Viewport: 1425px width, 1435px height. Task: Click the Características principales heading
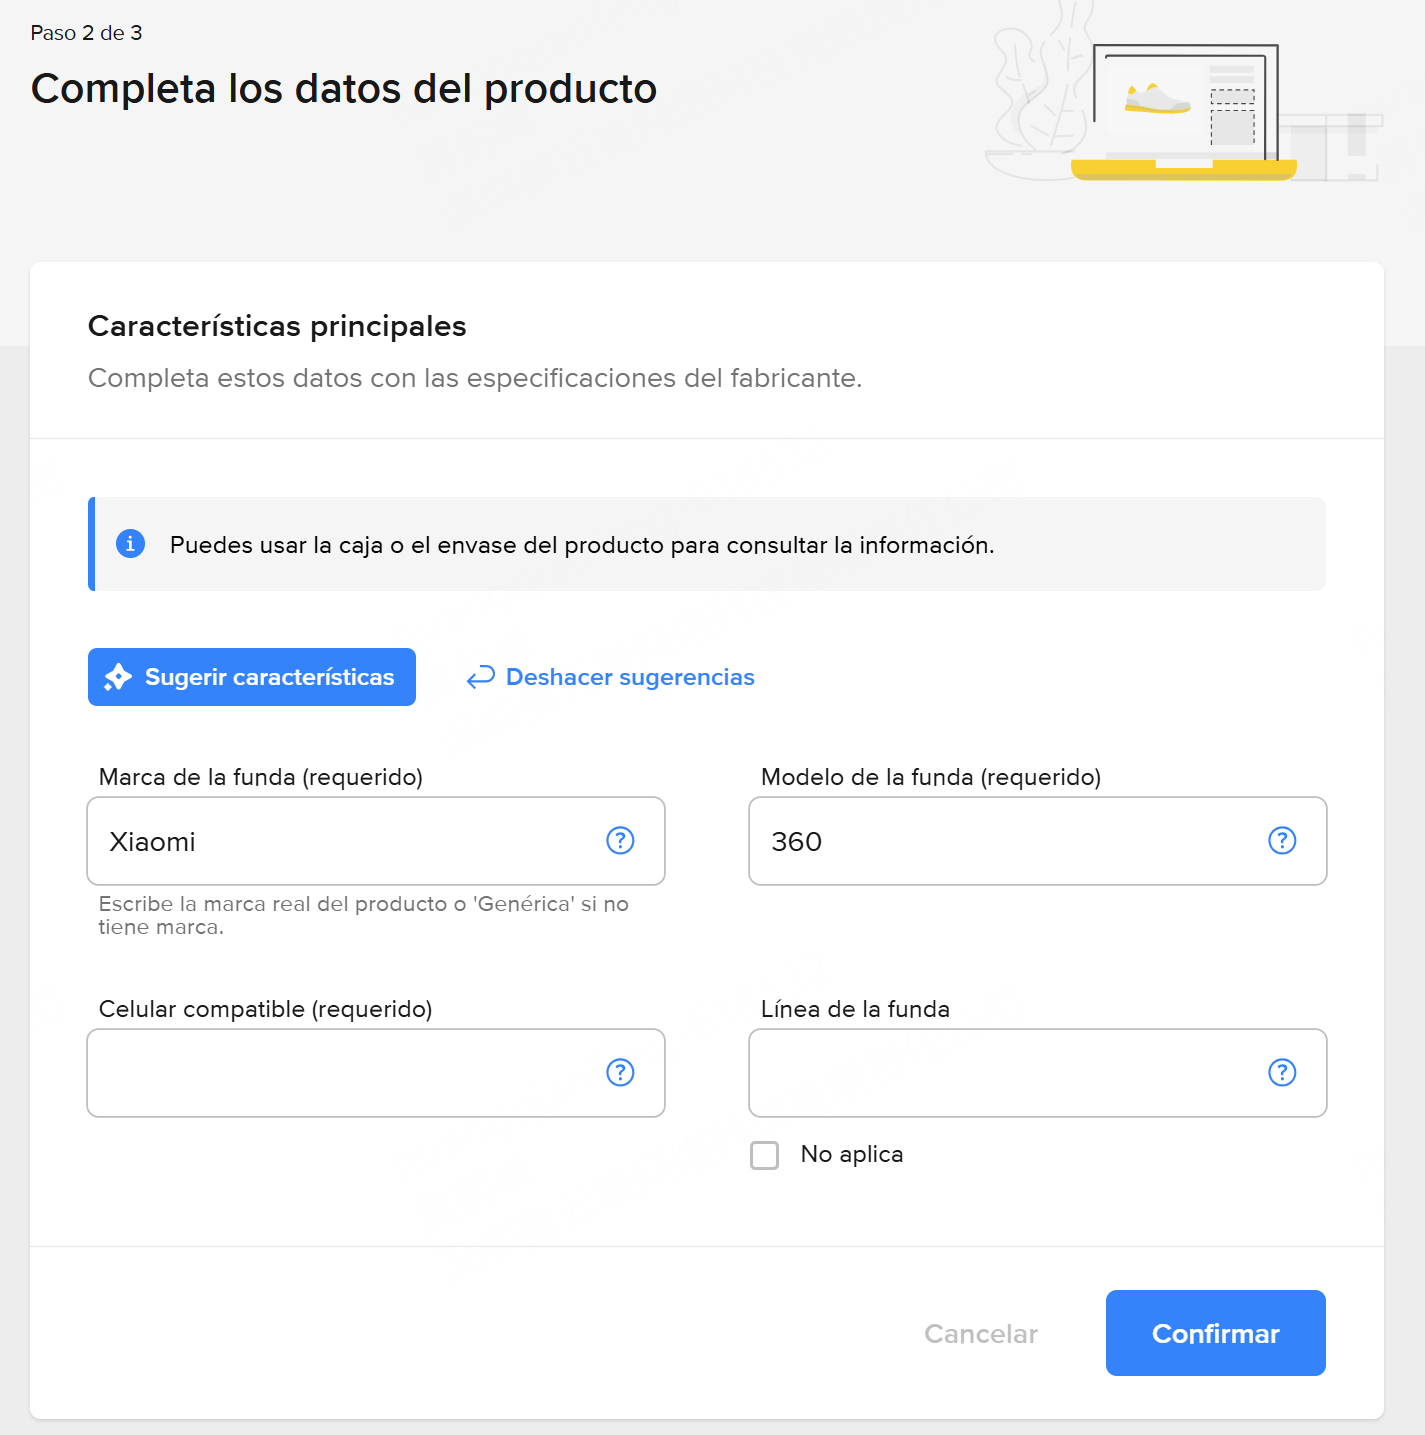coord(277,325)
